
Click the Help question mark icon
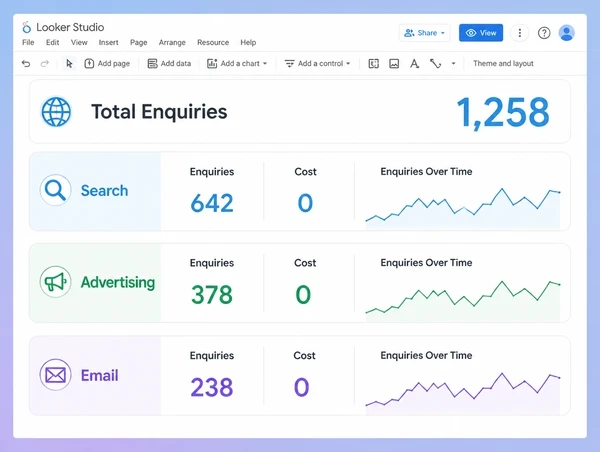pyautogui.click(x=544, y=33)
